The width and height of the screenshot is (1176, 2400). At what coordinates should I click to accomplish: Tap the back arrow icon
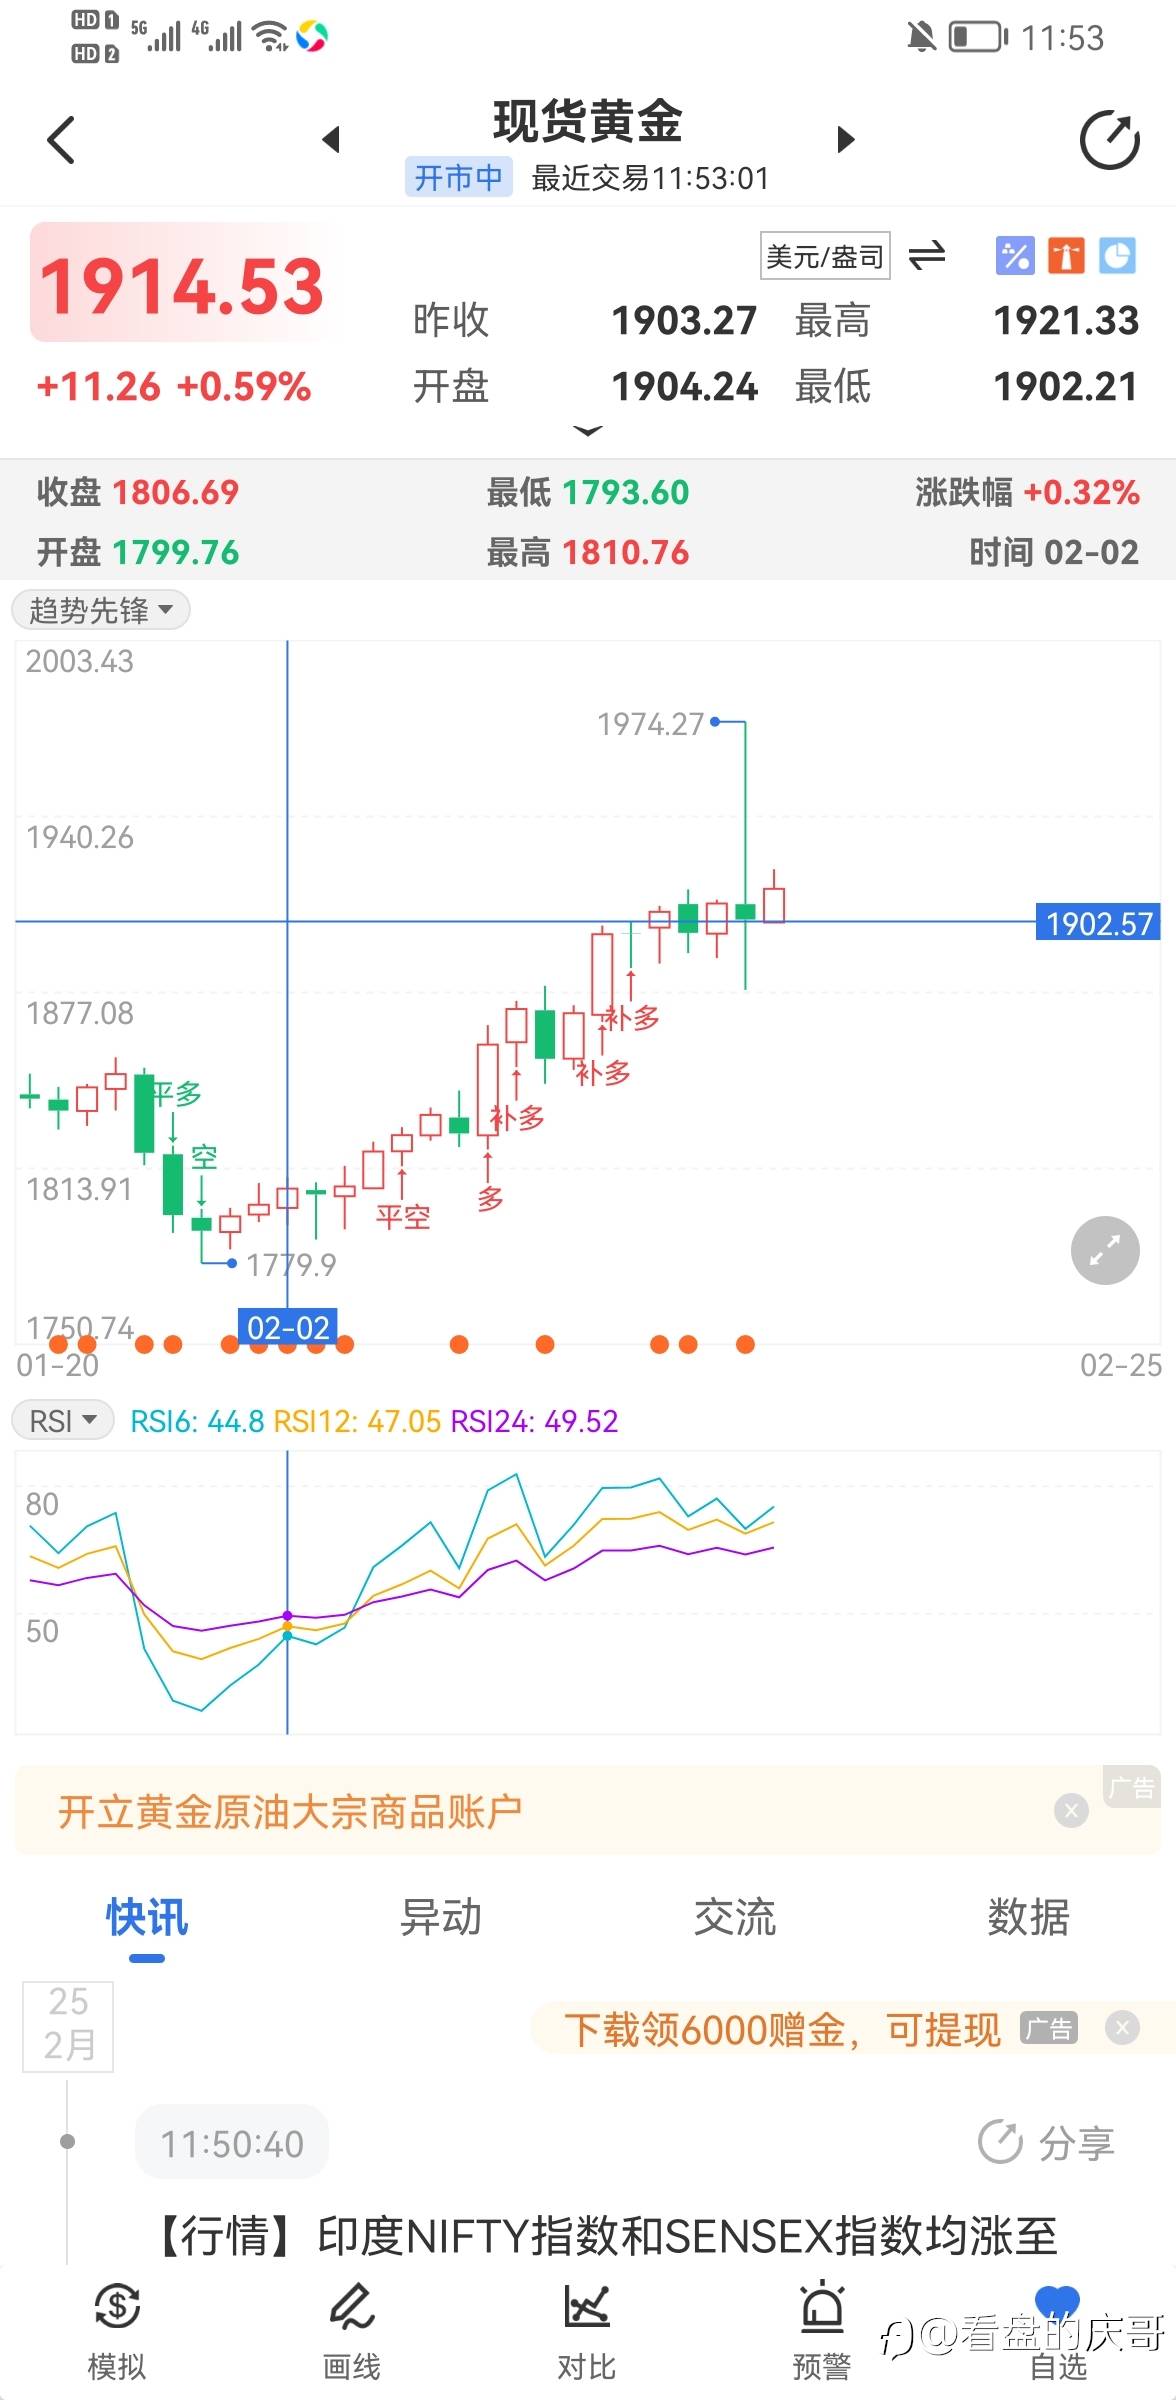(62, 140)
